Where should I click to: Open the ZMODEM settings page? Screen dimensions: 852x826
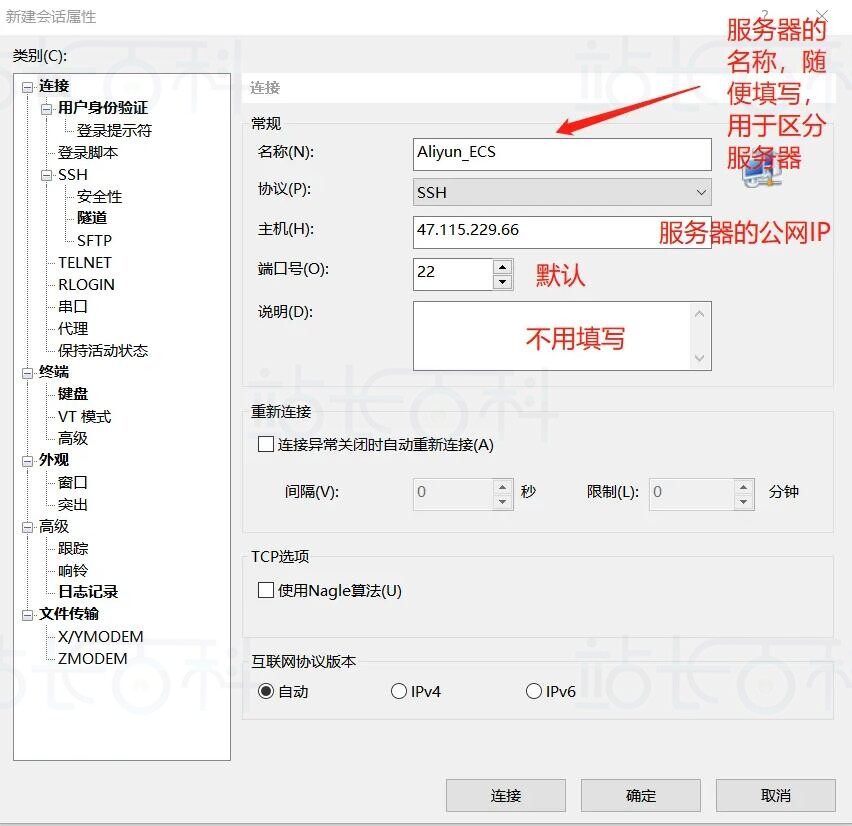[x=92, y=659]
